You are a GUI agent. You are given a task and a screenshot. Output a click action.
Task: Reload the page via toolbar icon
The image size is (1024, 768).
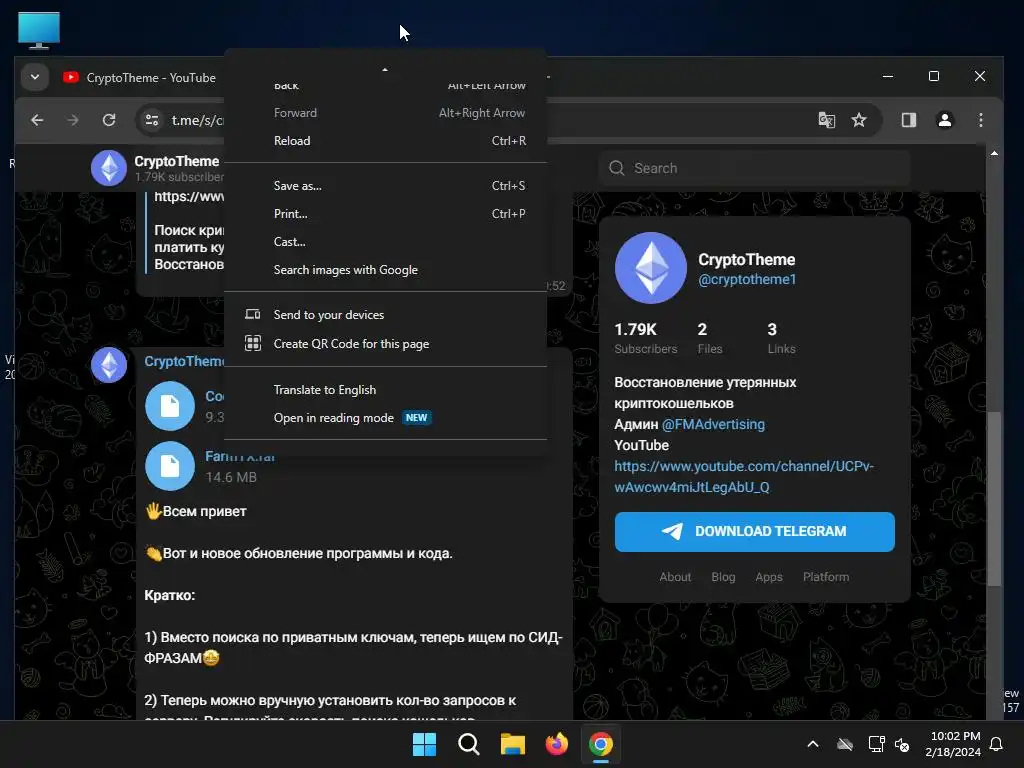[109, 120]
